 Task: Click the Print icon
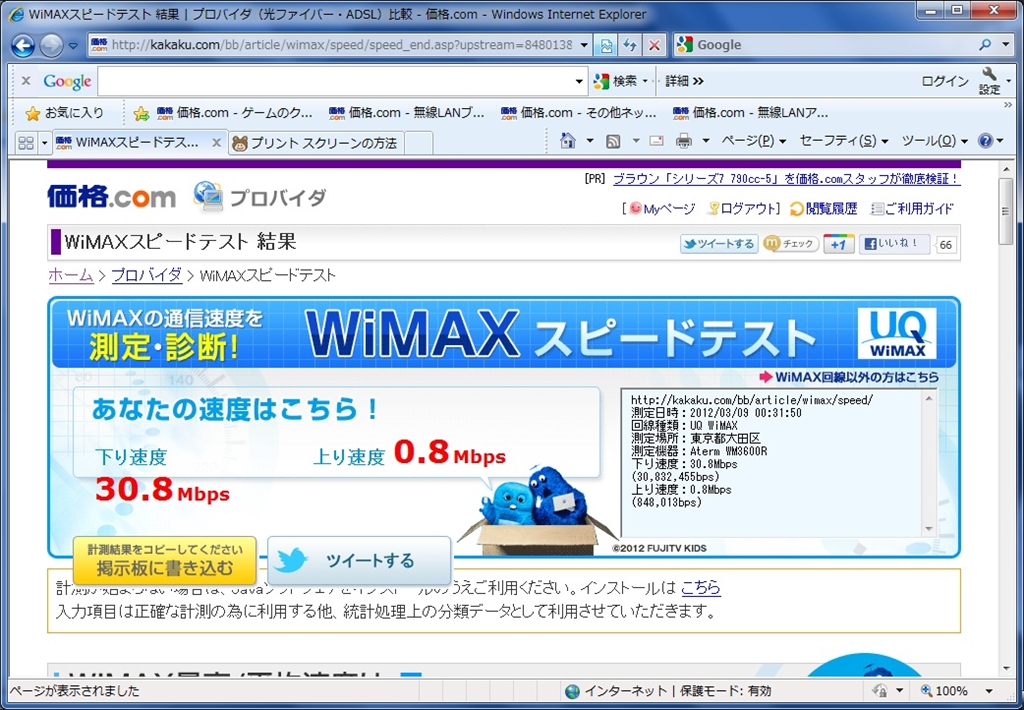(x=684, y=141)
